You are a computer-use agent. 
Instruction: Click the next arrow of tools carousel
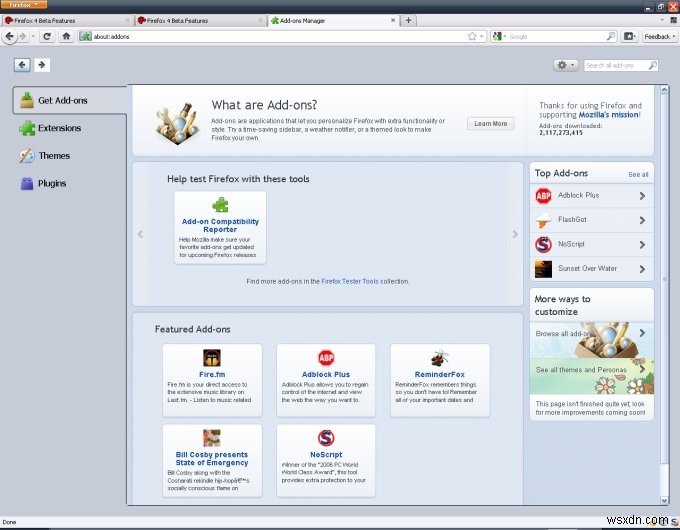pos(515,234)
